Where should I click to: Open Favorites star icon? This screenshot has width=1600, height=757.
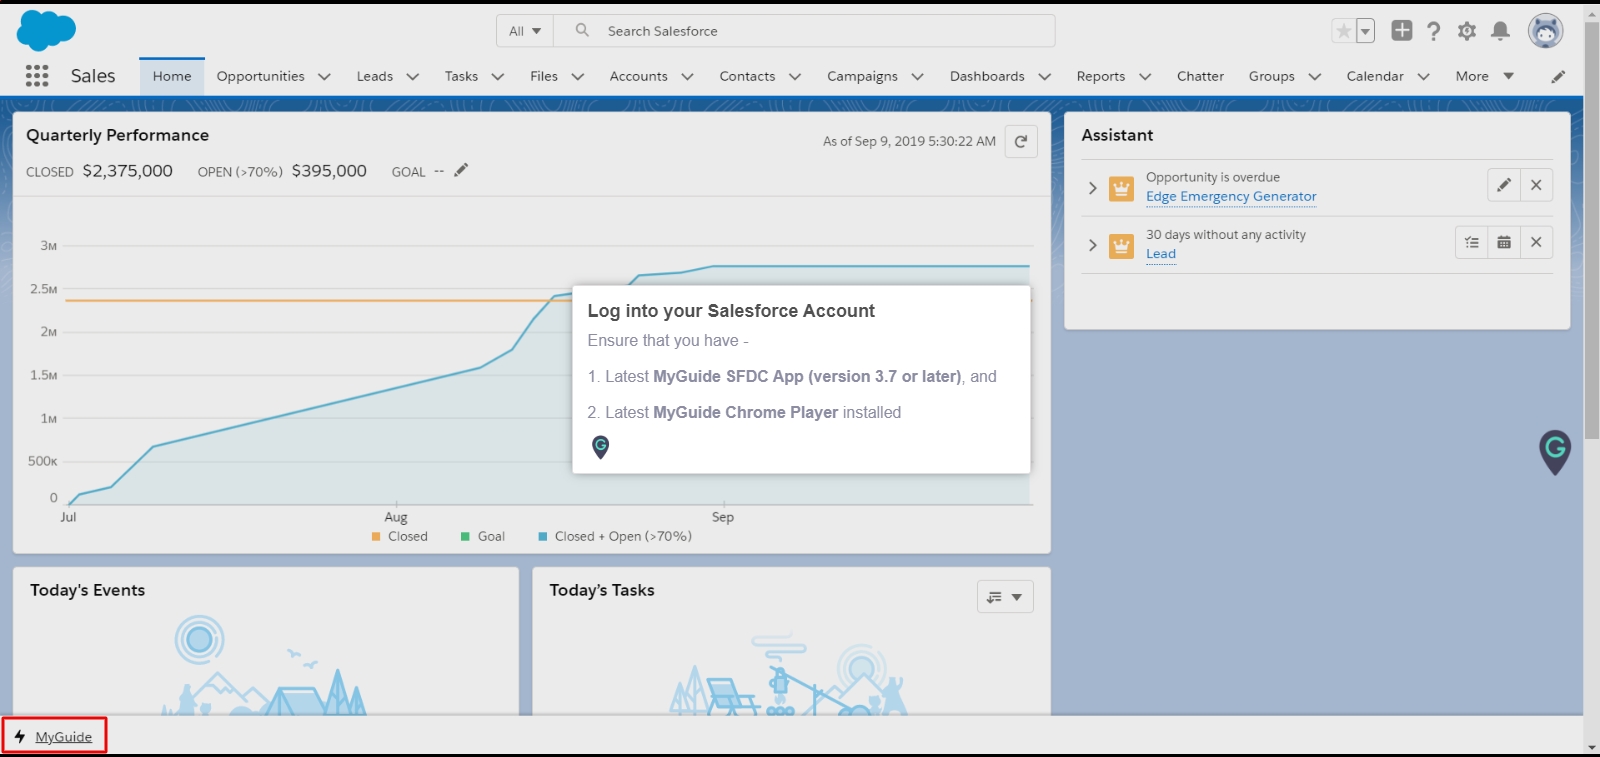[x=1343, y=31]
